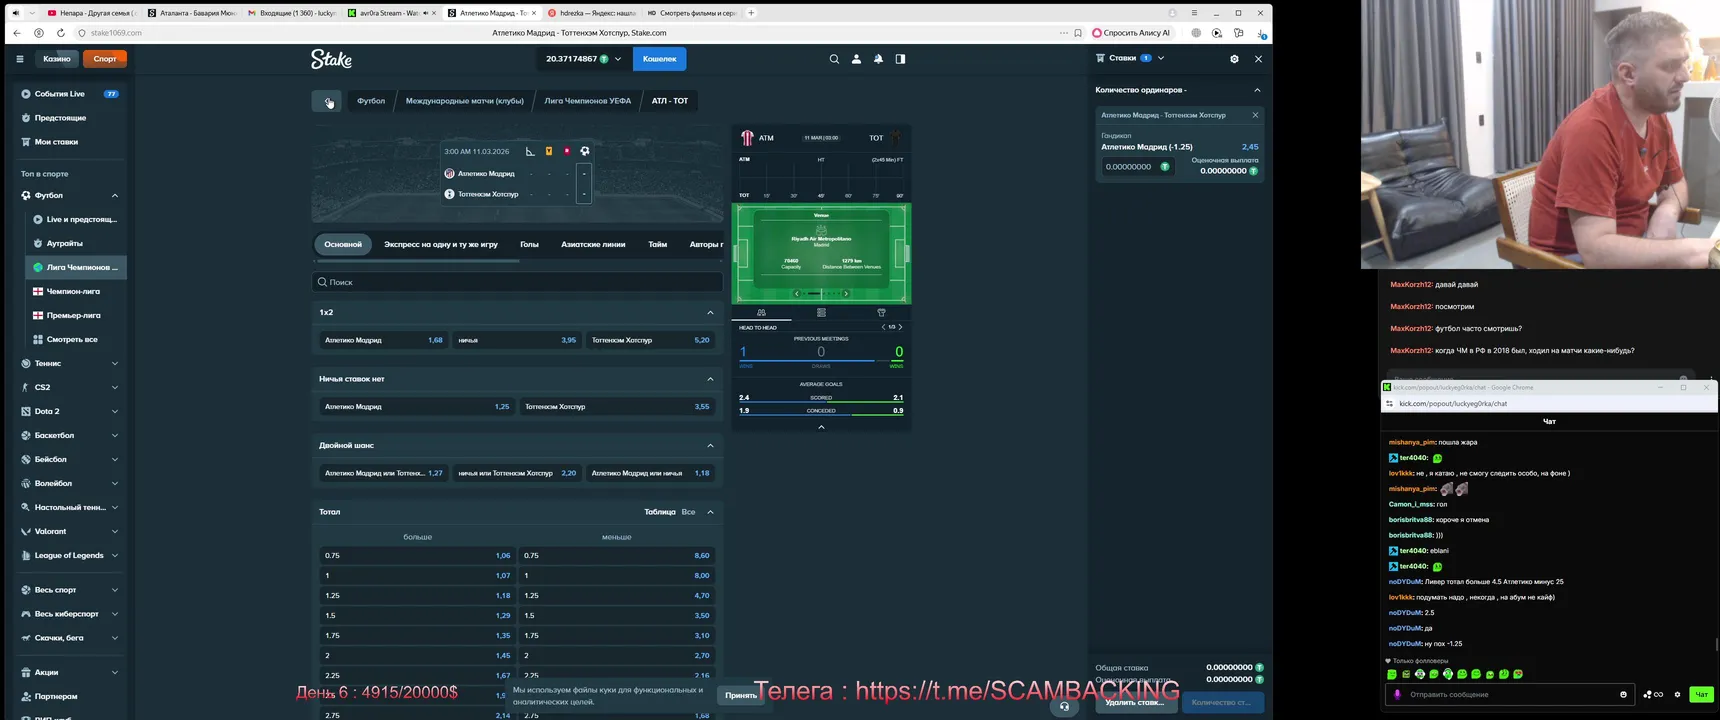Open lineups jersey icon in match widget
The height and width of the screenshot is (720, 1720).
click(881, 313)
